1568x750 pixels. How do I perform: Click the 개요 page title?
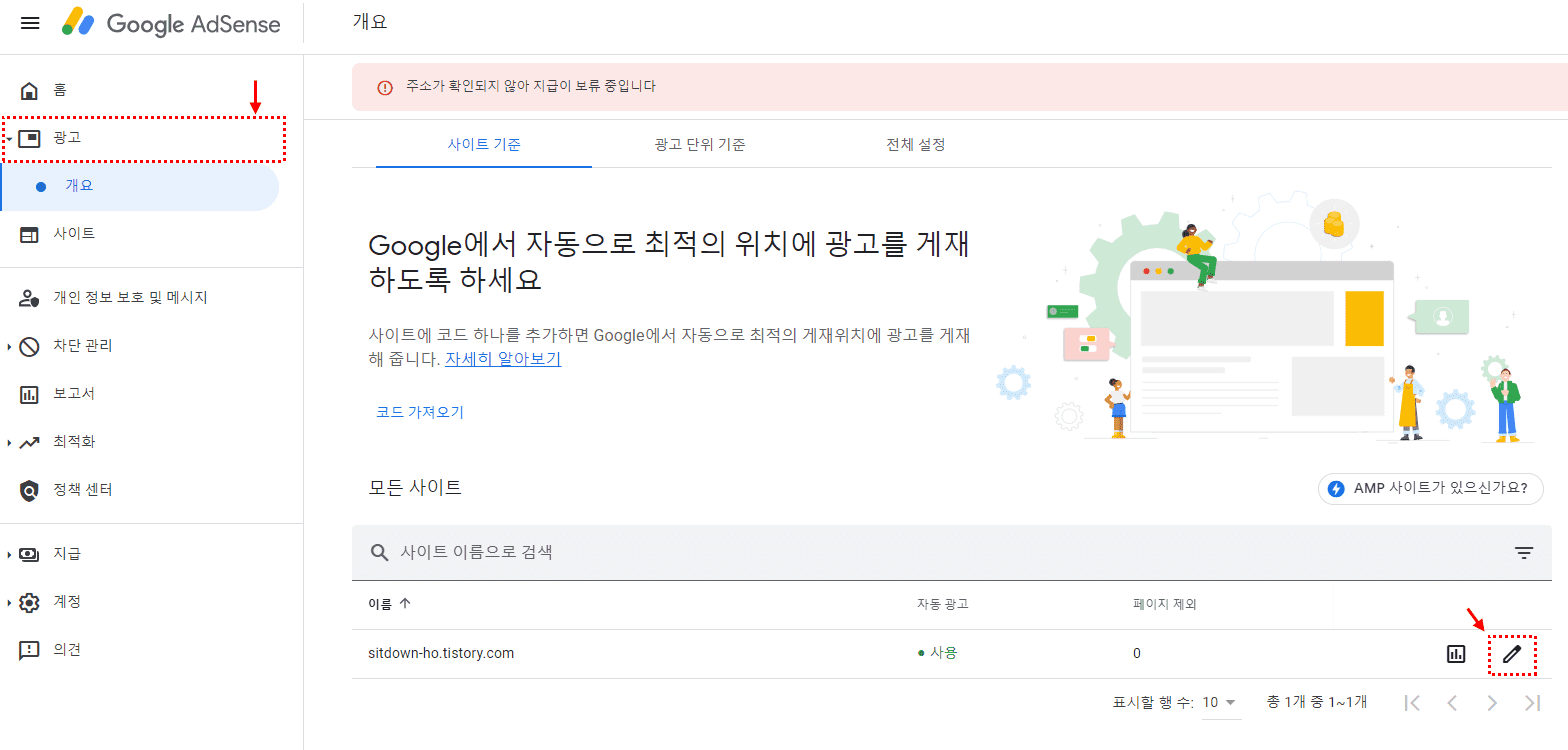click(x=370, y=22)
